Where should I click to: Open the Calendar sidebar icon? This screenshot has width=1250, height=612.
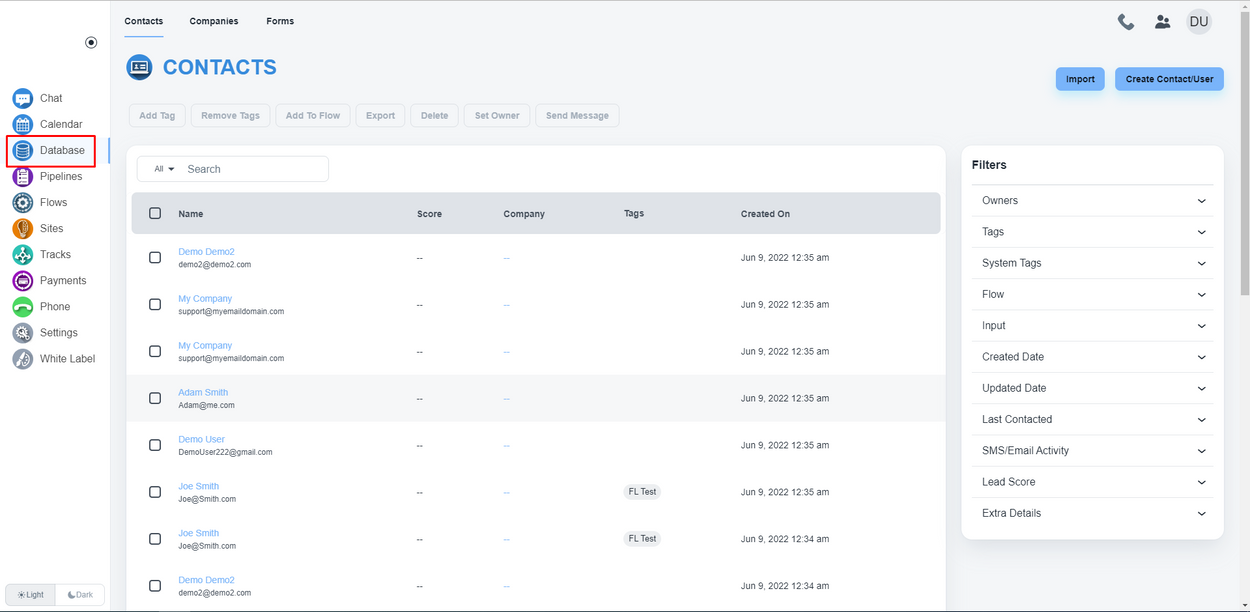pyautogui.click(x=23, y=124)
